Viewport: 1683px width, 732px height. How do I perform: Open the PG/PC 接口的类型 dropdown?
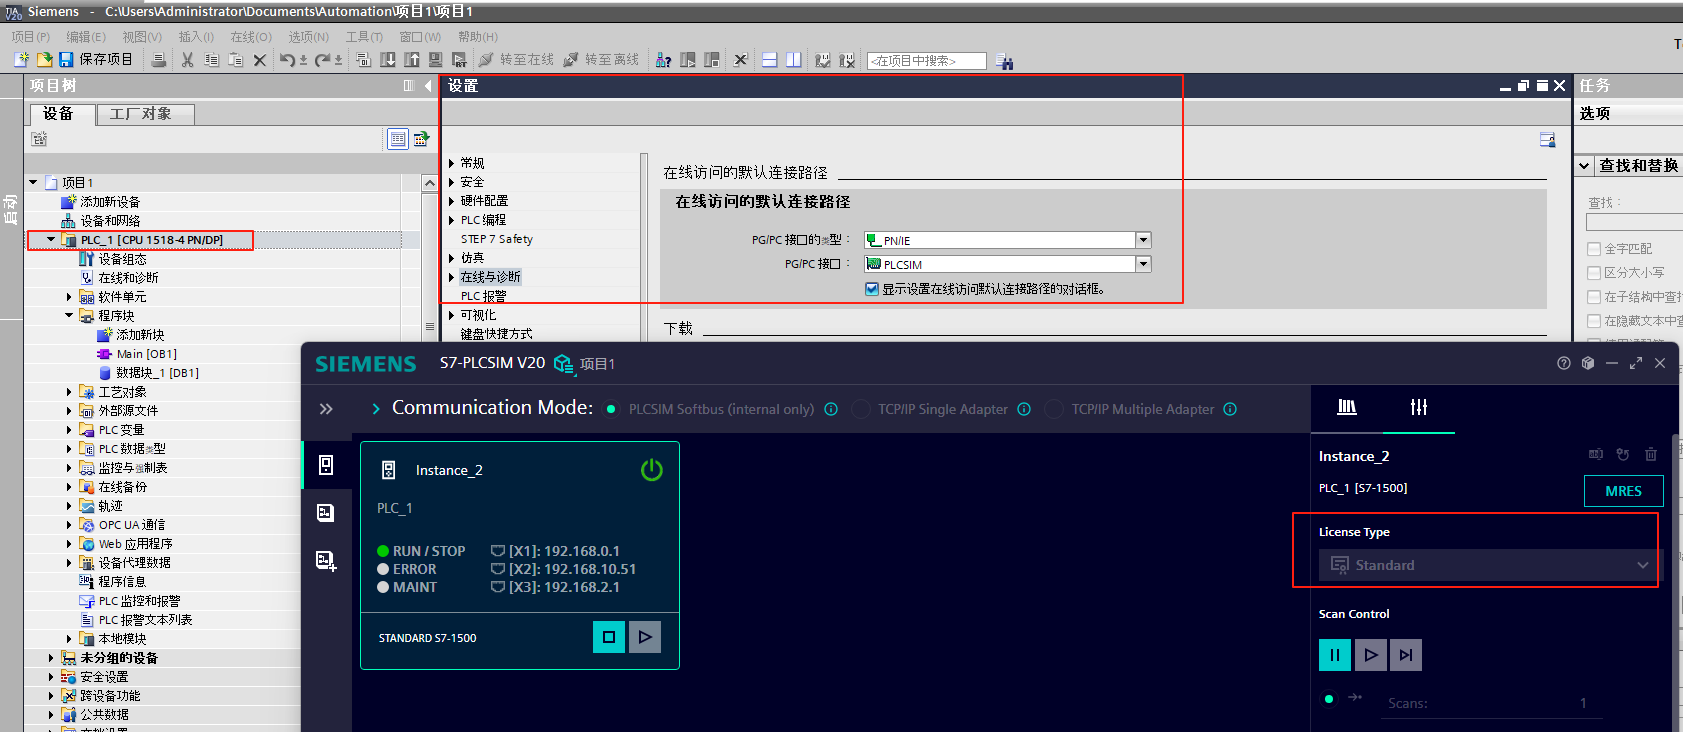point(1143,240)
